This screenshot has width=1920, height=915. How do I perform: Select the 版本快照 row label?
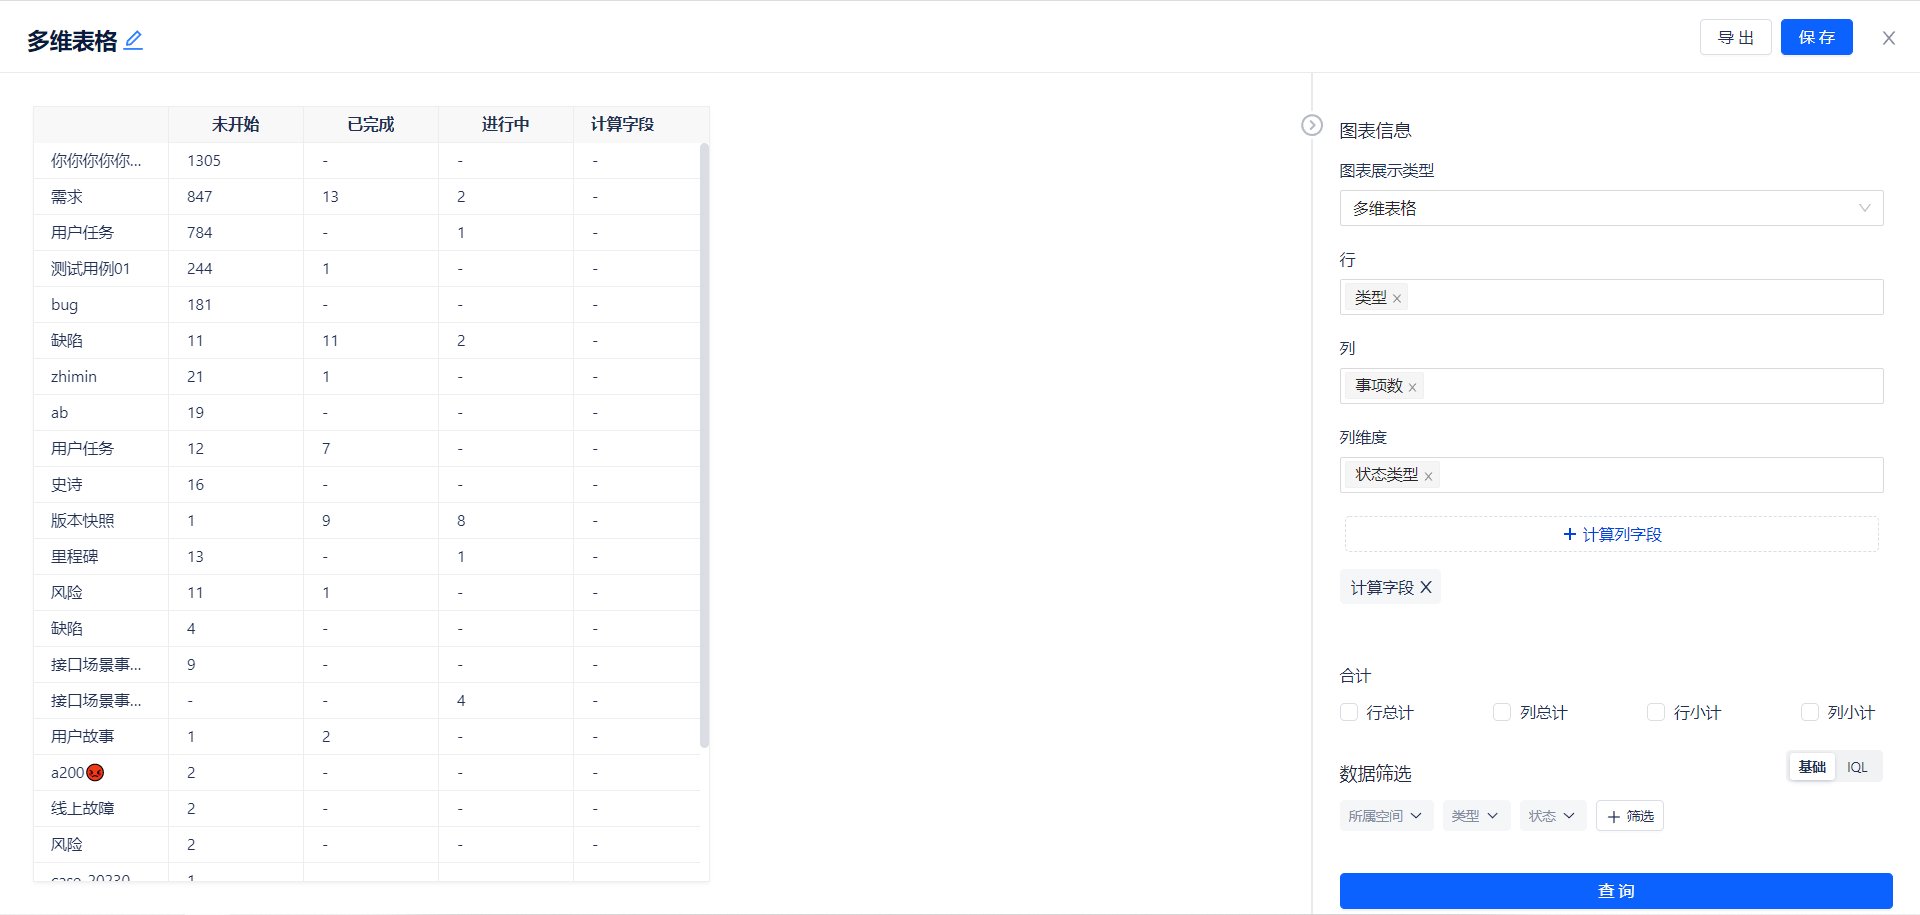[x=83, y=520]
